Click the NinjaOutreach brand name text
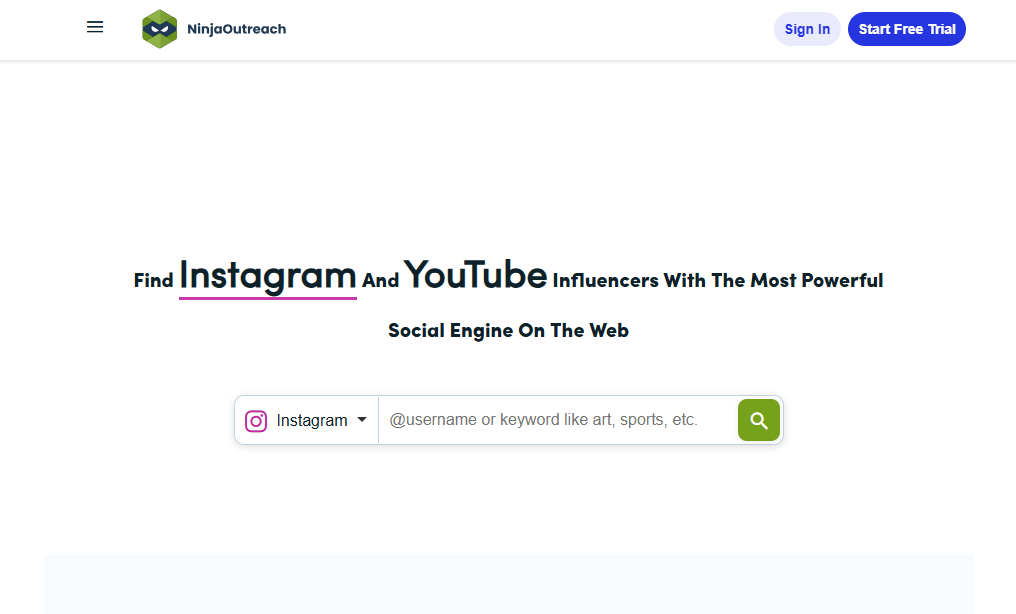The image size is (1016, 614). coord(236,29)
